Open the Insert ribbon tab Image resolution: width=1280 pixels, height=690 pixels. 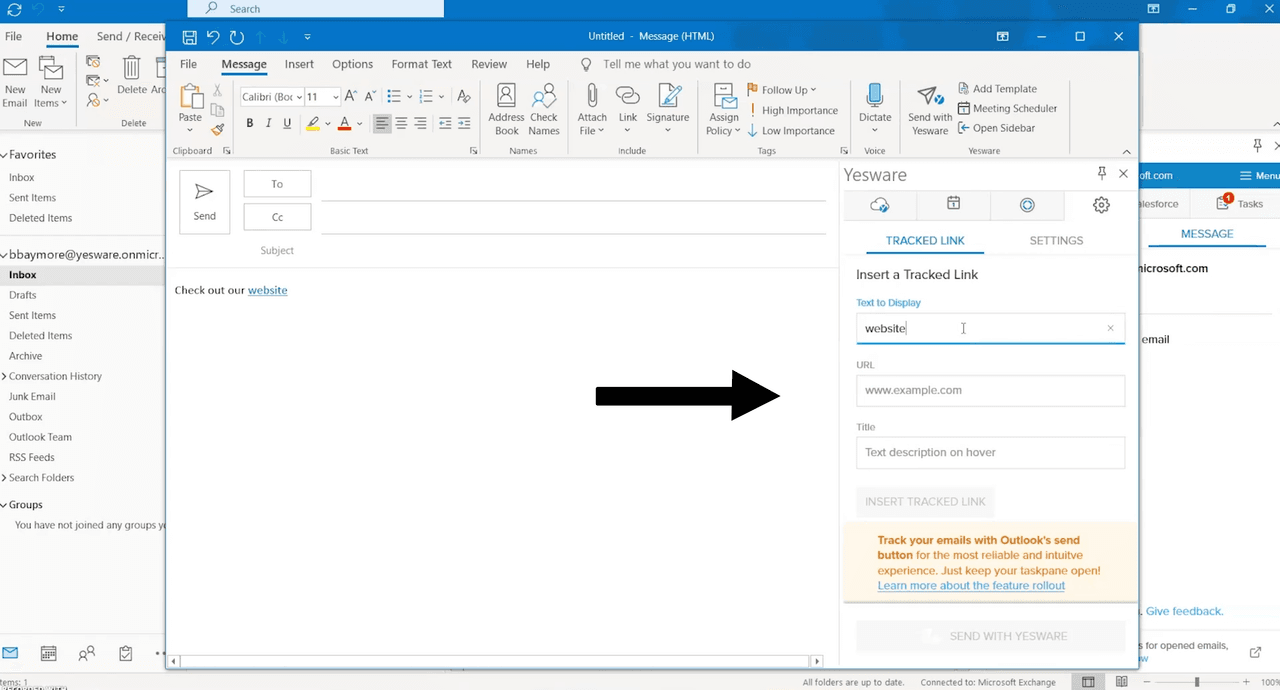[x=299, y=64]
